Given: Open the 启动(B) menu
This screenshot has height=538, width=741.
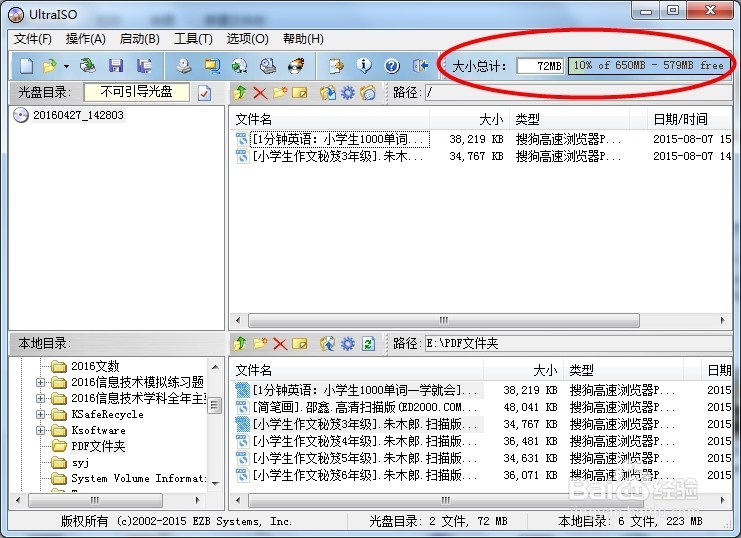Looking at the screenshot, I should click(x=139, y=39).
